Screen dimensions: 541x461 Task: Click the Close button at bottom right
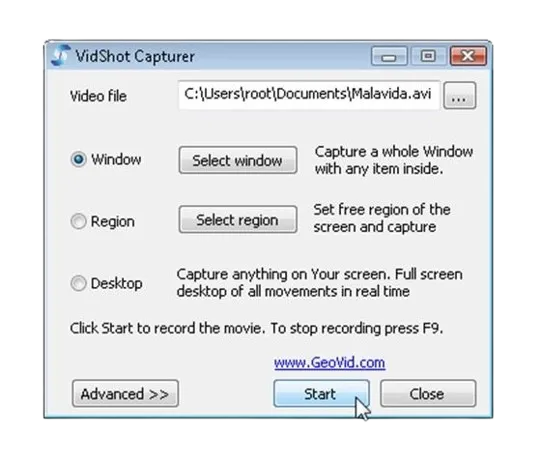click(x=428, y=393)
